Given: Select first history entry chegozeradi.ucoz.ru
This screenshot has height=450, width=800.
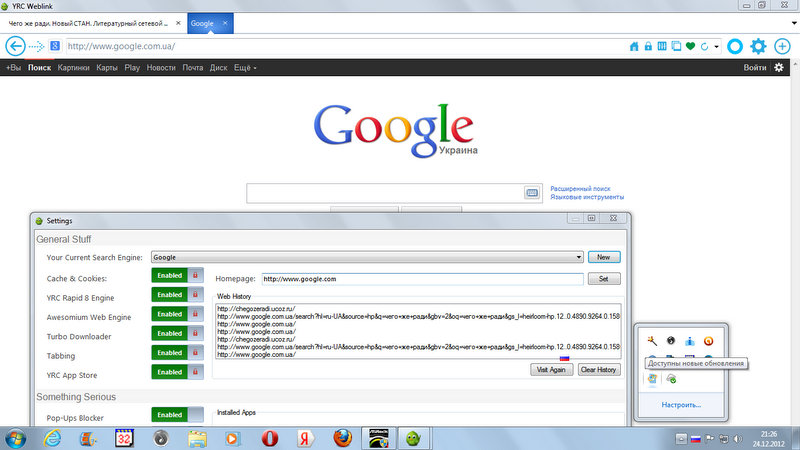Looking at the screenshot, I should pyautogui.click(x=256, y=309).
